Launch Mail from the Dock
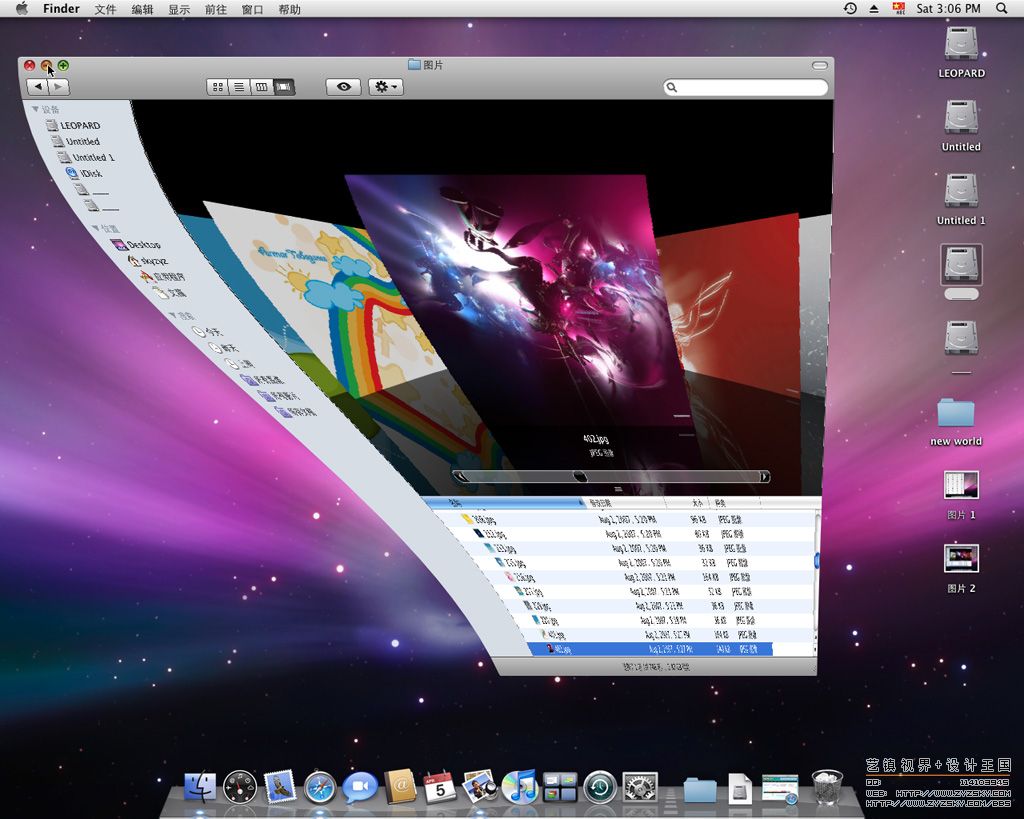 pyautogui.click(x=280, y=787)
